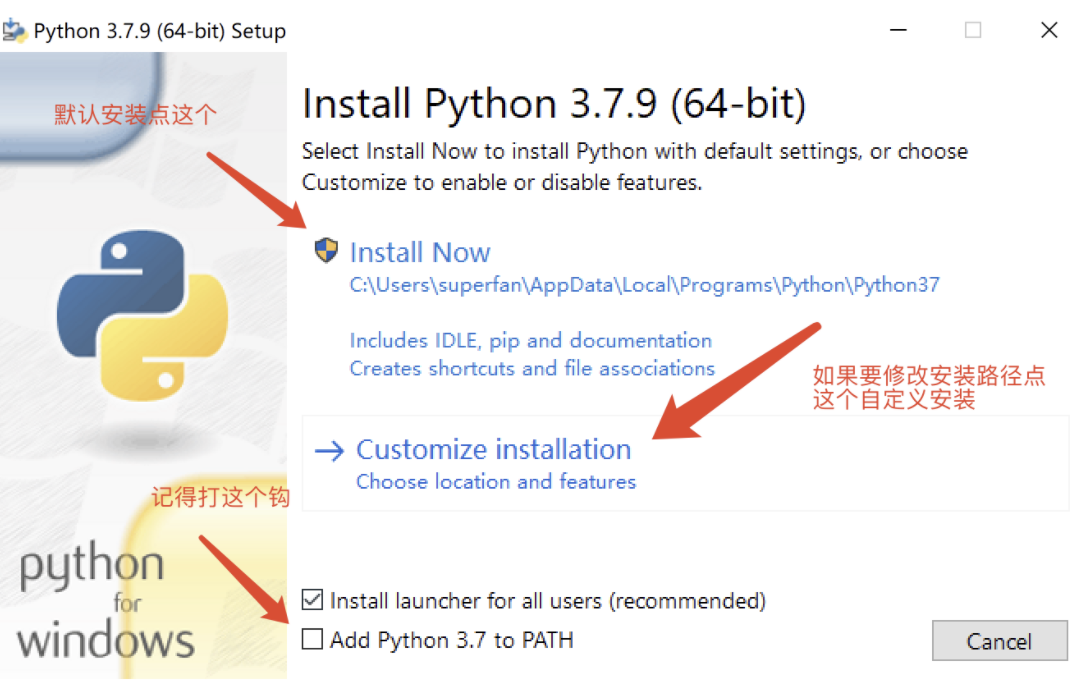
Task: Click "Creates shortcuts and file associations" text
Action: (532, 368)
